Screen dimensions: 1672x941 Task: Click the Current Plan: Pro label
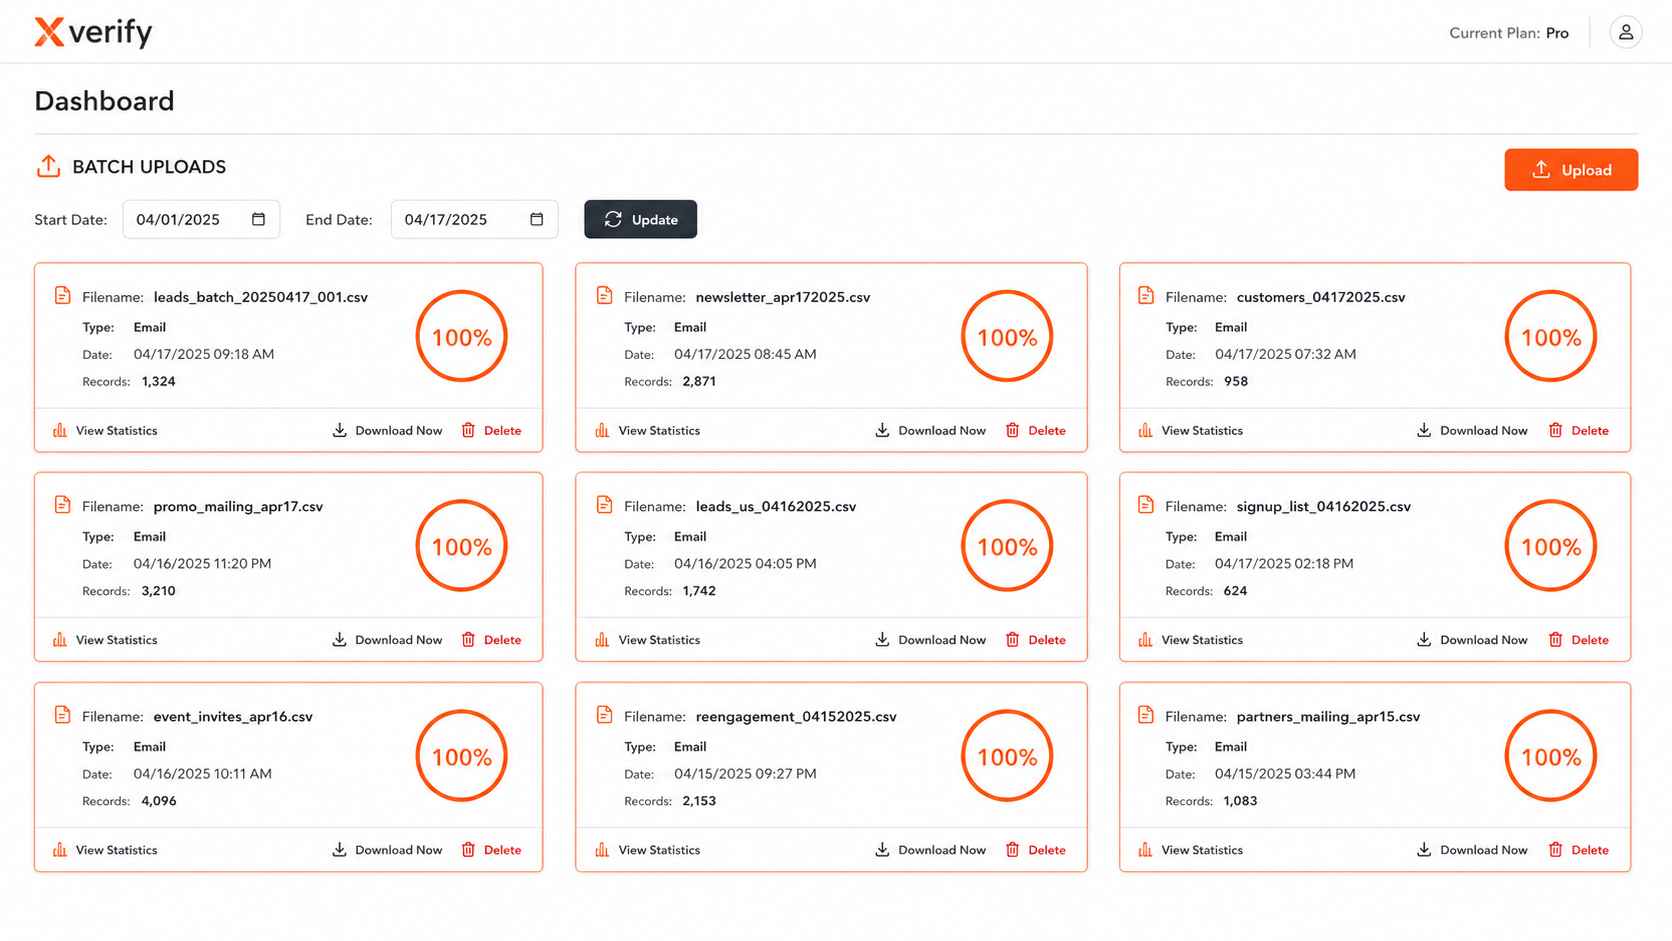(1508, 33)
